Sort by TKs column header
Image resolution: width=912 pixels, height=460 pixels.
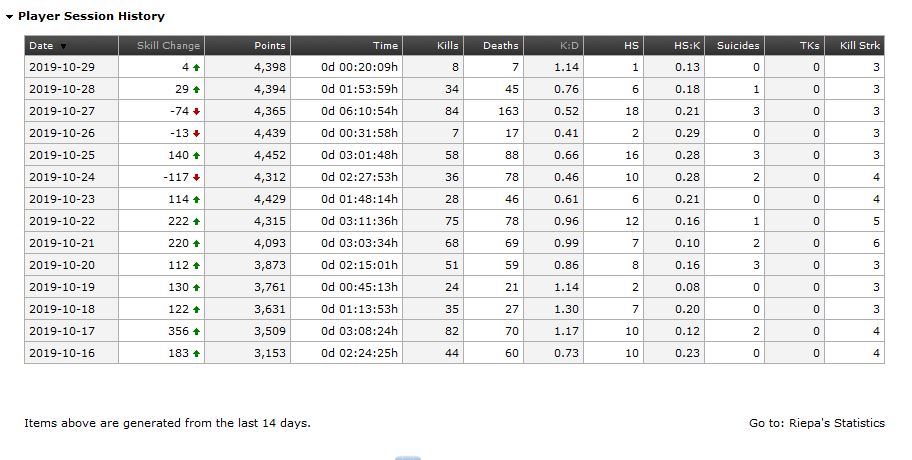coord(810,45)
